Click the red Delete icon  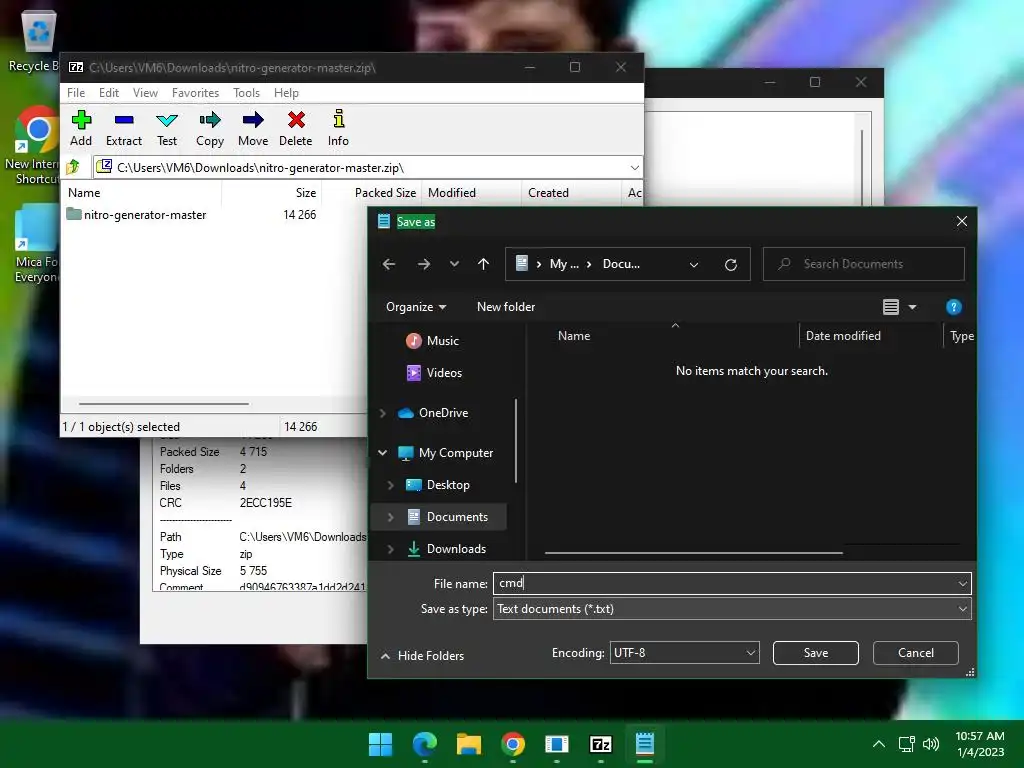(296, 120)
